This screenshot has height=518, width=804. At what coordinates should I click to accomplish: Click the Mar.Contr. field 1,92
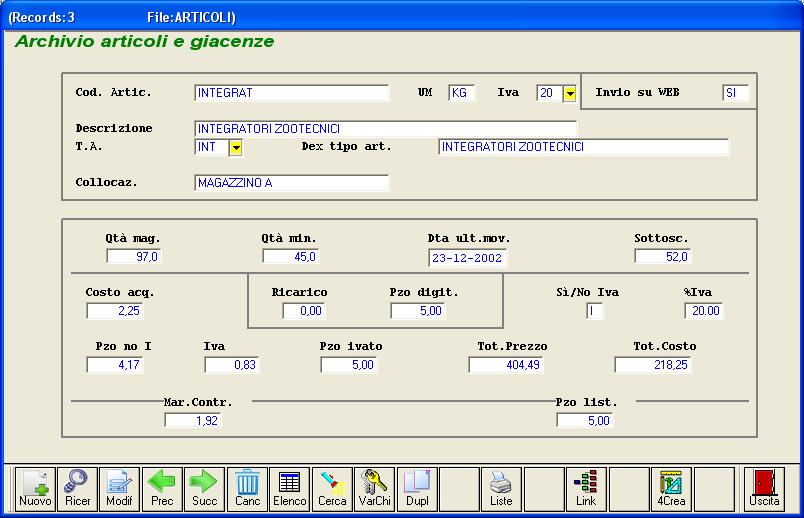click(x=193, y=421)
